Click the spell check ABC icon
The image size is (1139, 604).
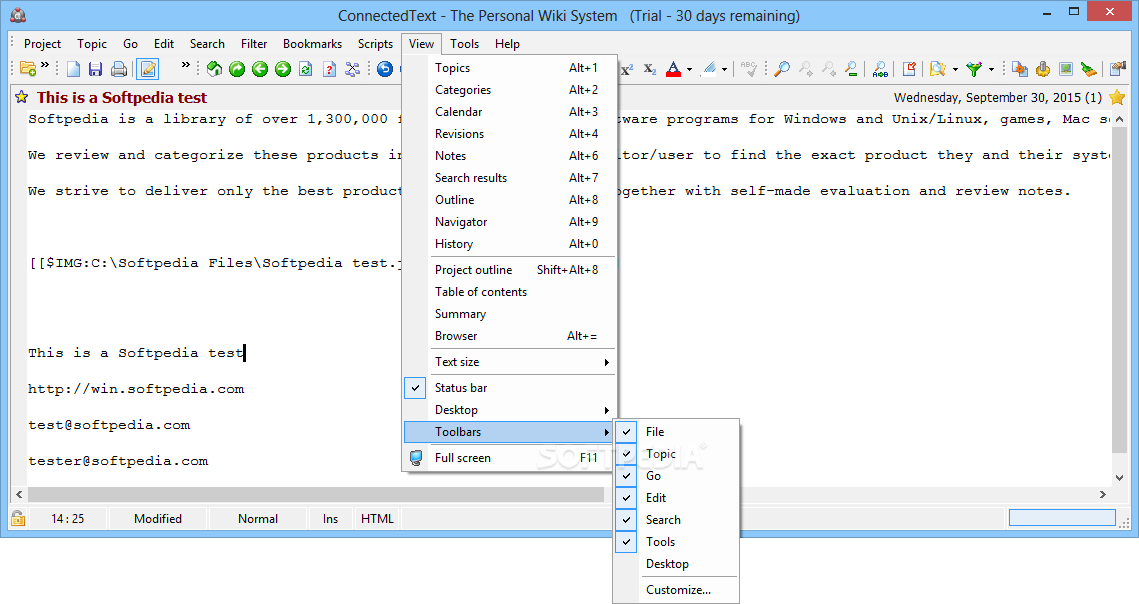[749, 69]
